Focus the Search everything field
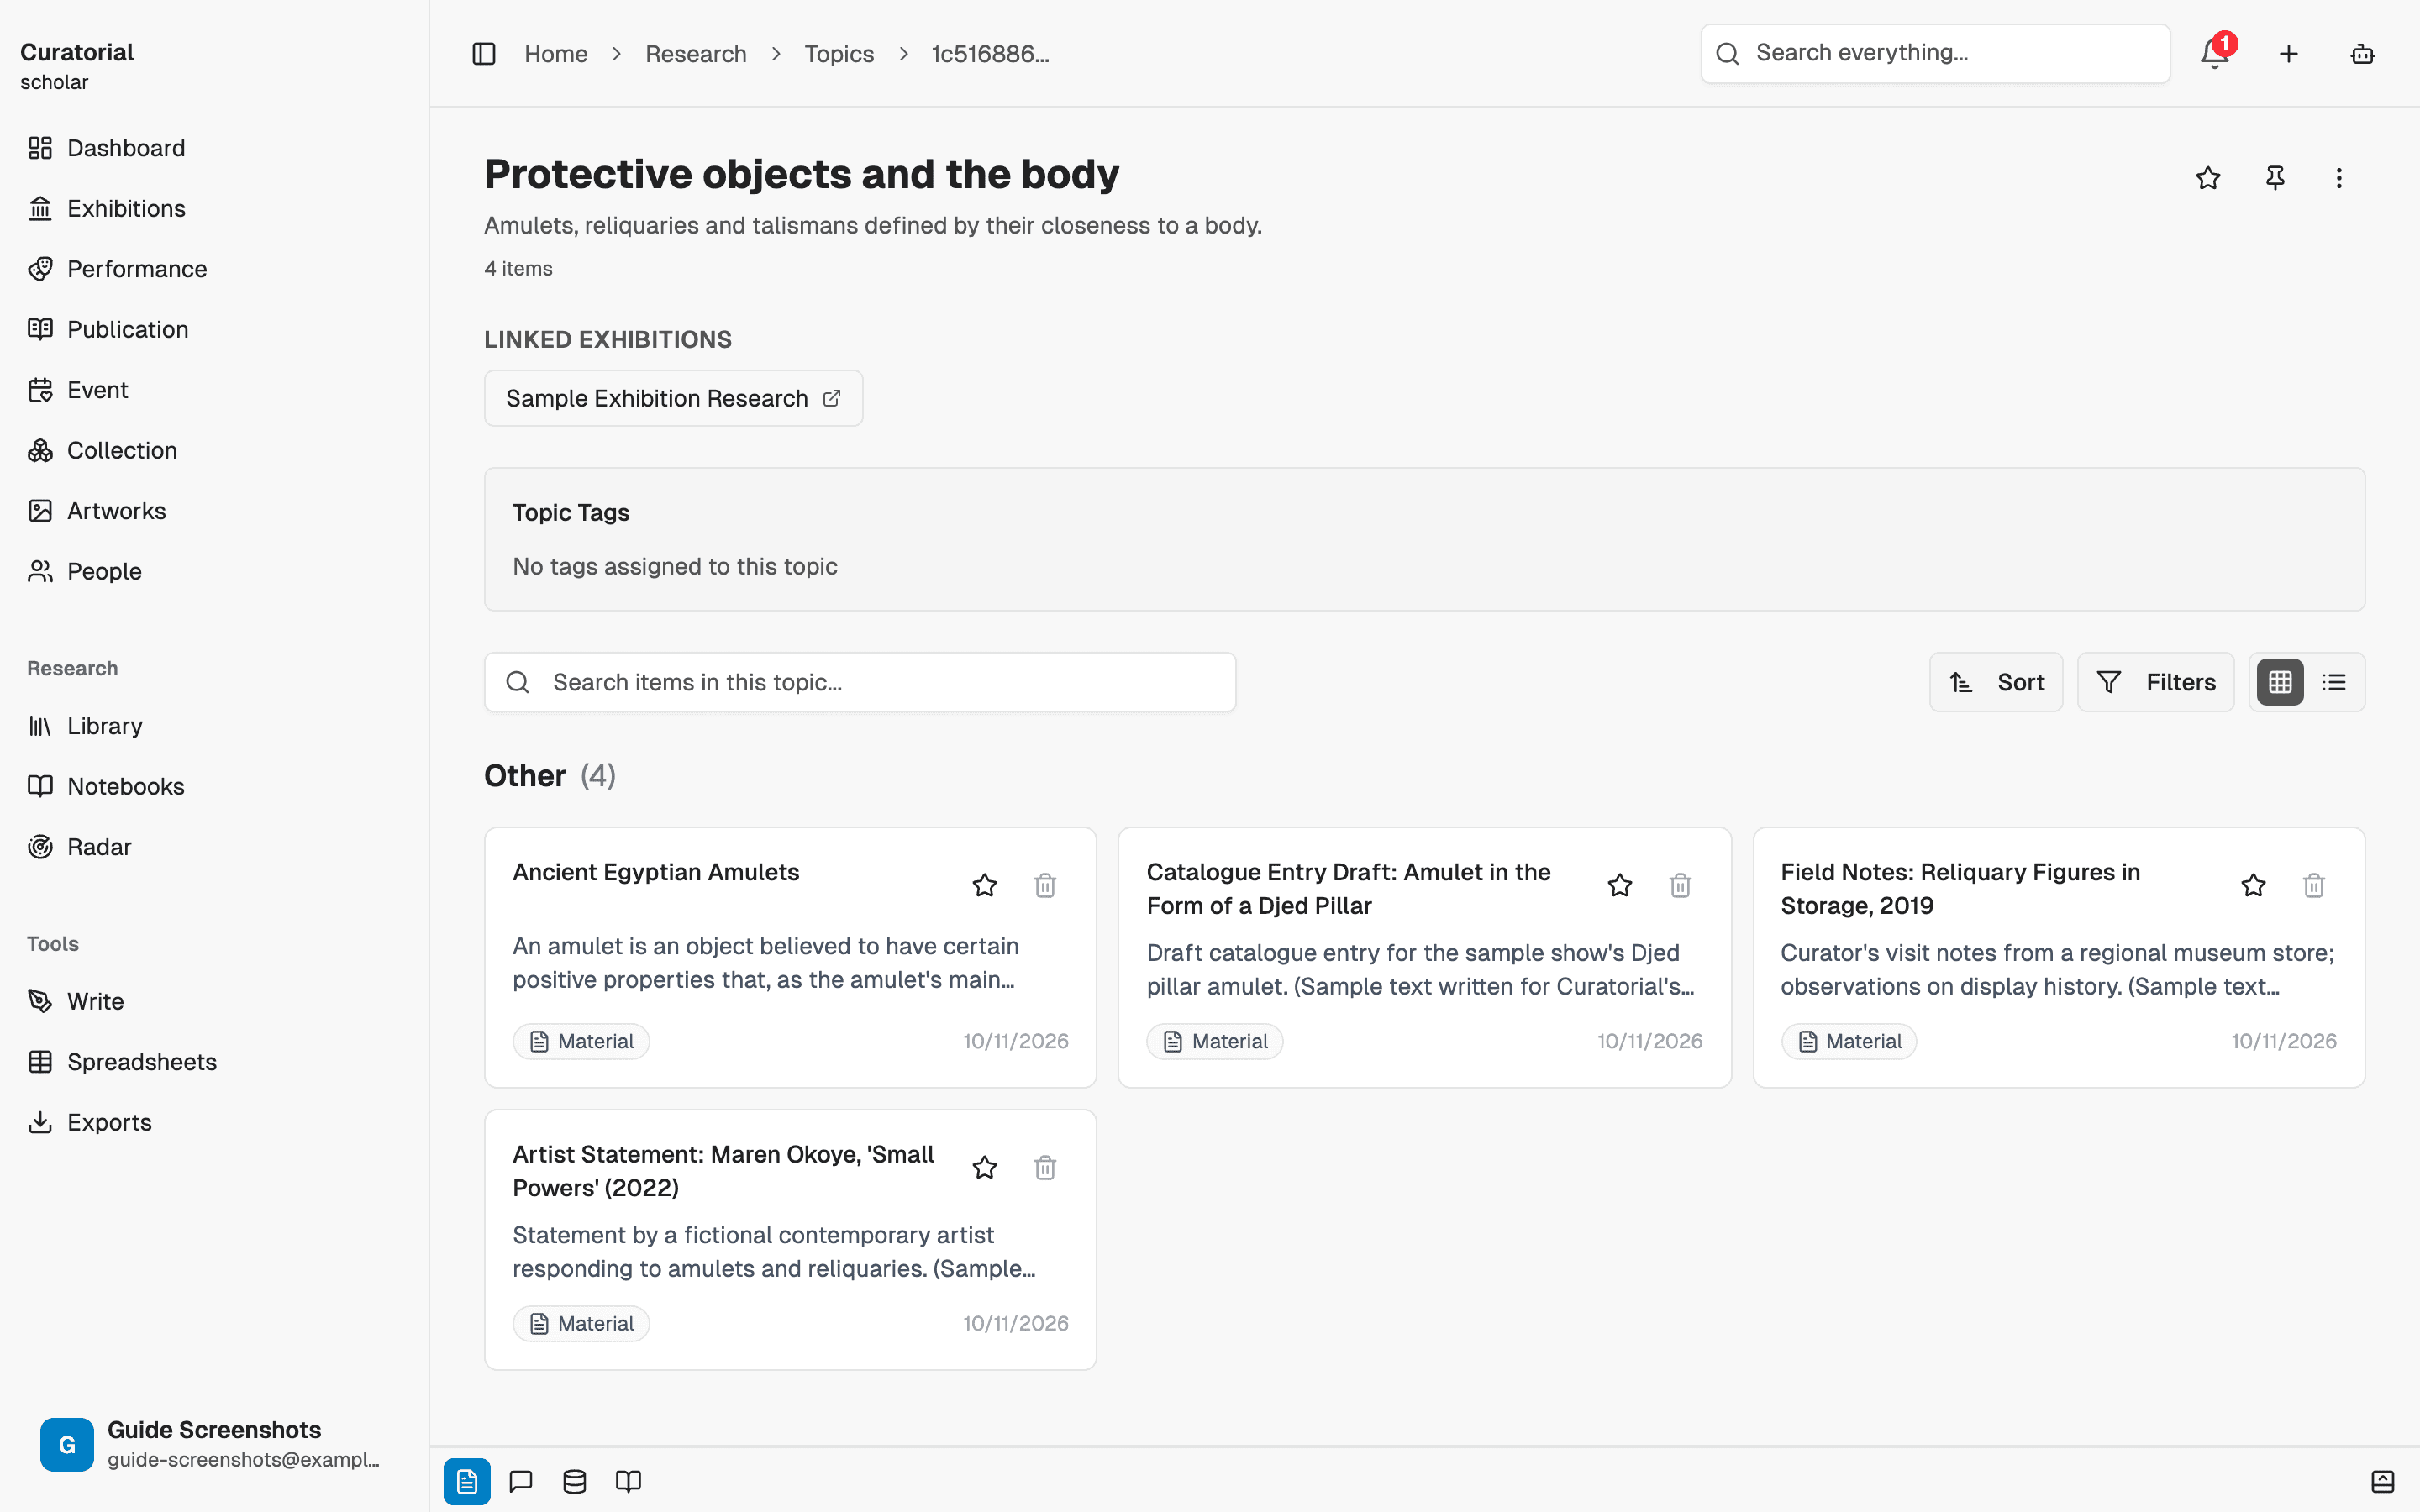The width and height of the screenshot is (2420, 1512). point(1935,54)
